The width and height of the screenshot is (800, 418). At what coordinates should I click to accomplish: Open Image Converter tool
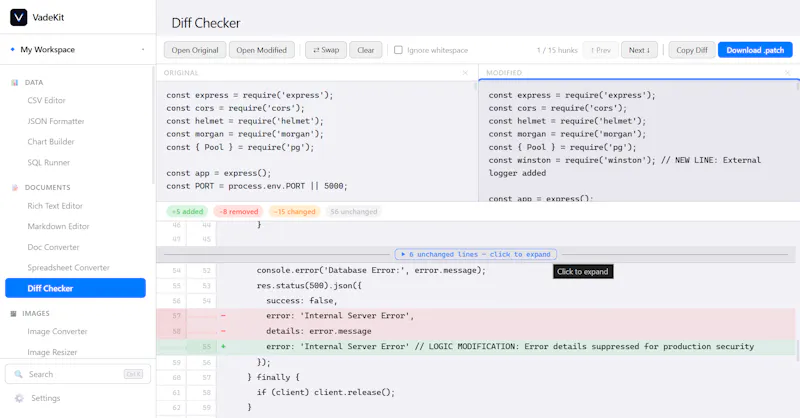click(58, 332)
